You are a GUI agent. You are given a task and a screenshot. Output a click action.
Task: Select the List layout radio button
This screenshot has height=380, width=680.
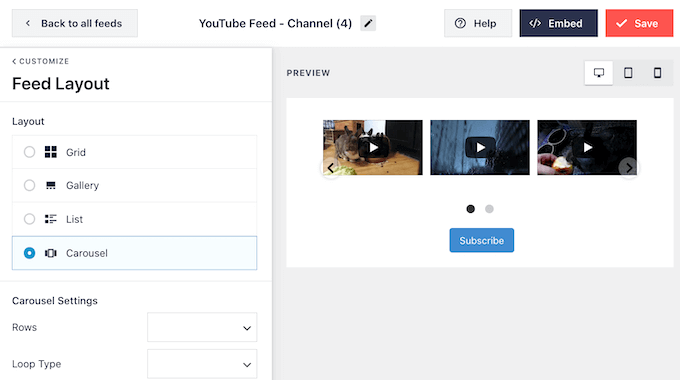pyautogui.click(x=29, y=219)
